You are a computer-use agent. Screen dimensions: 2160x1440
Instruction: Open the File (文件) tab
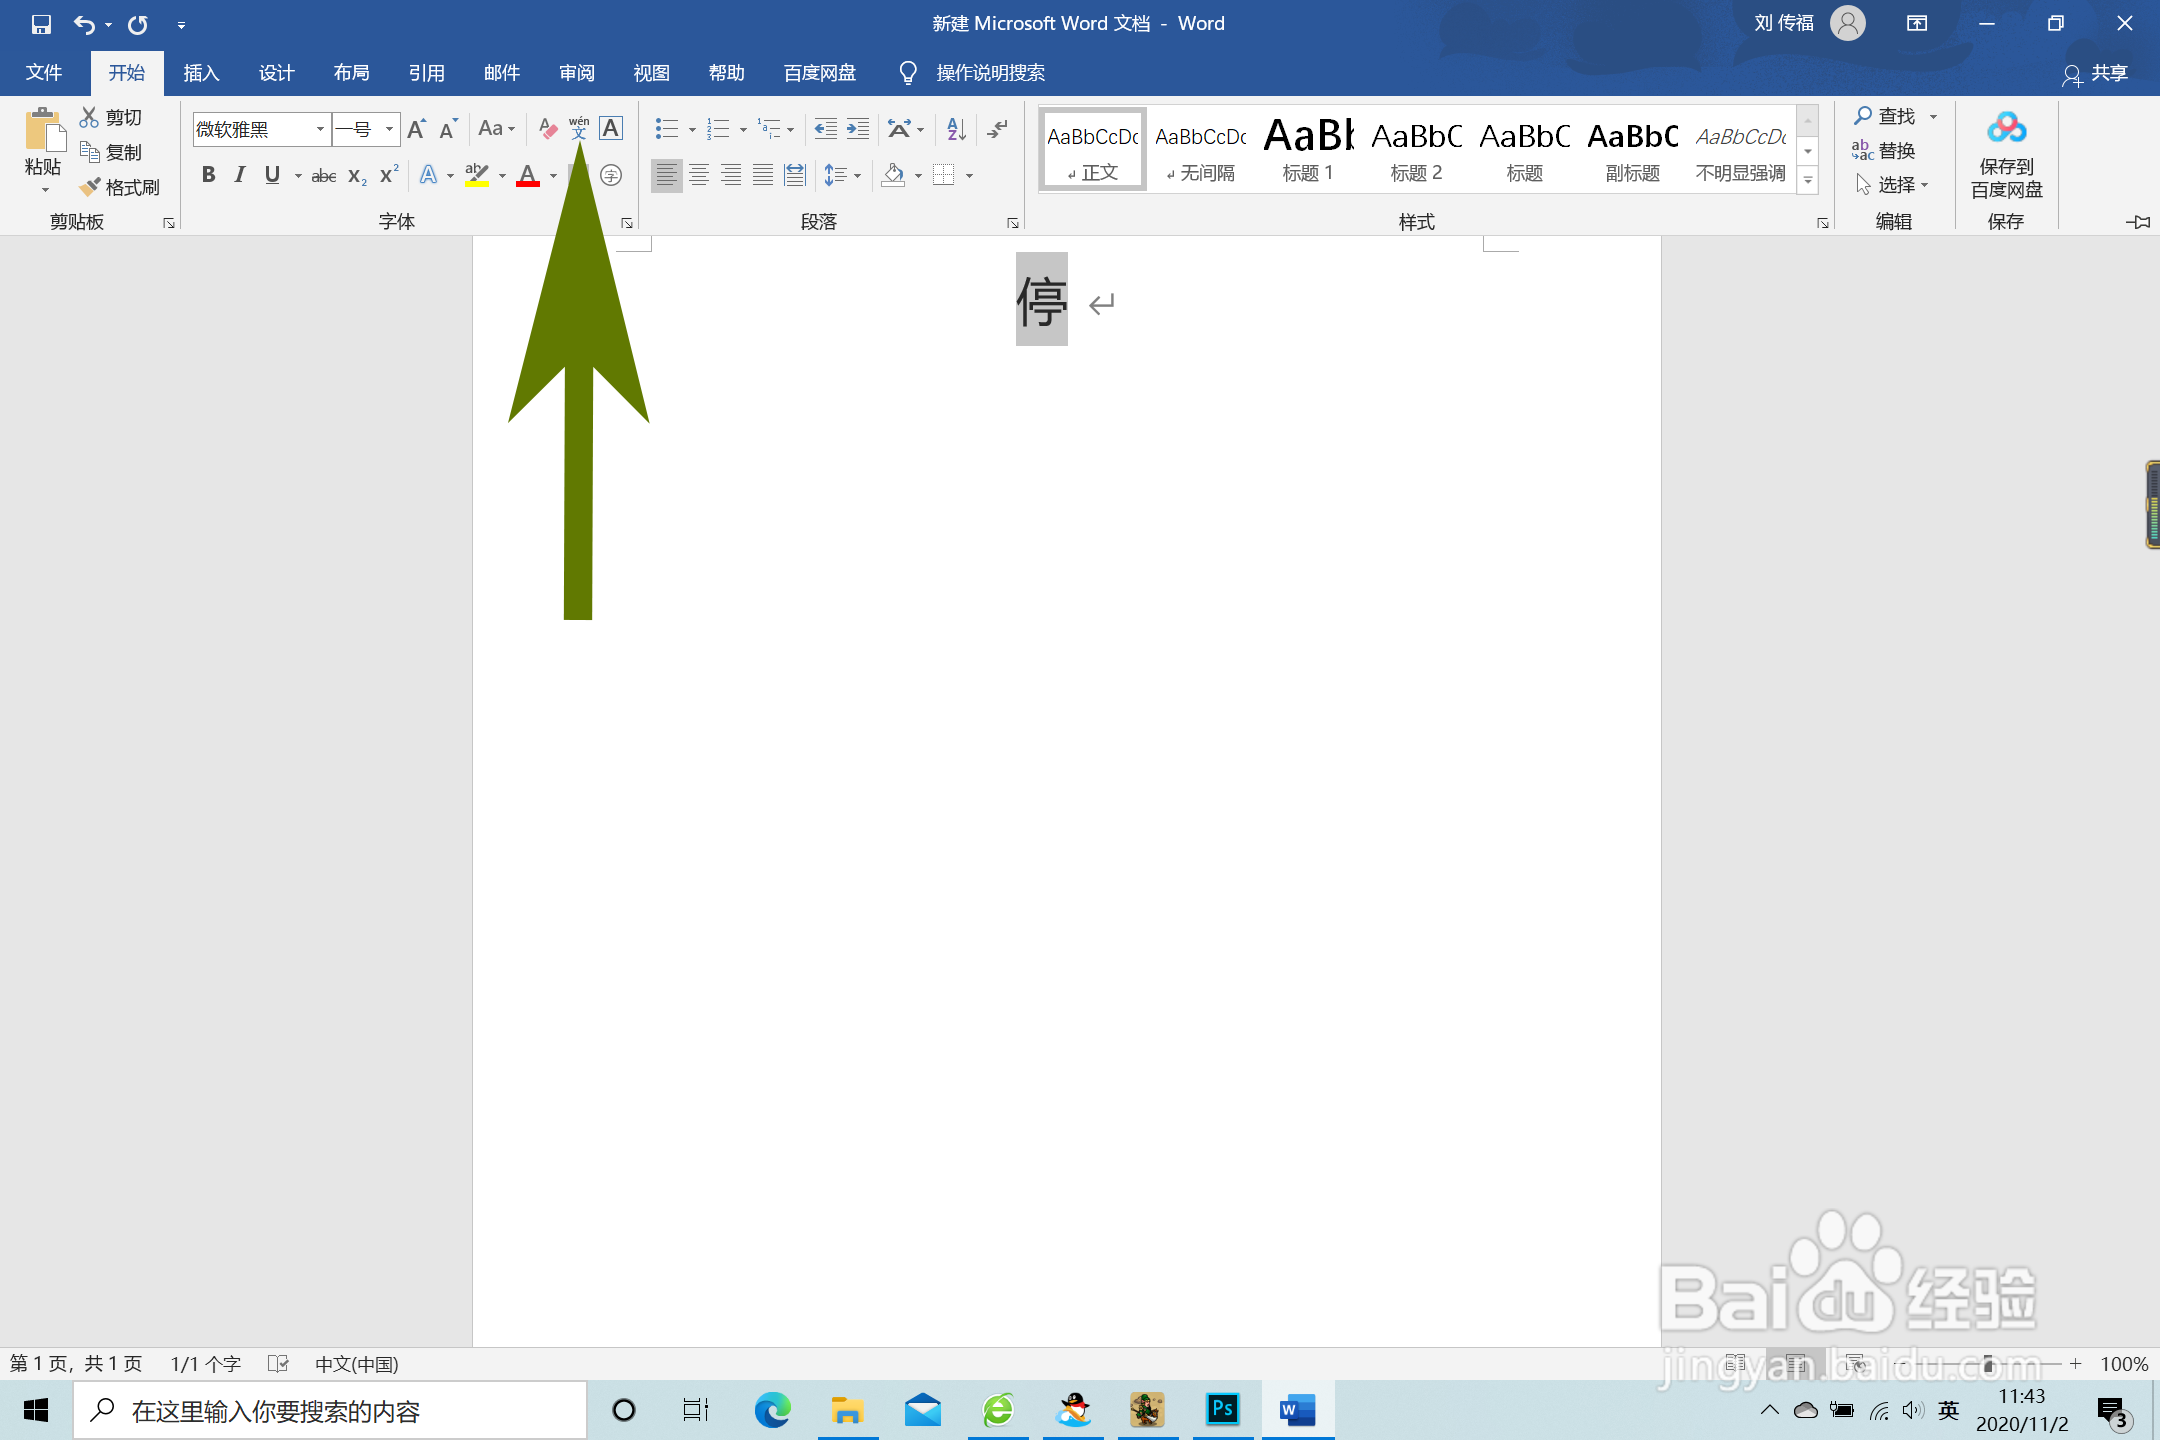pyautogui.click(x=44, y=73)
